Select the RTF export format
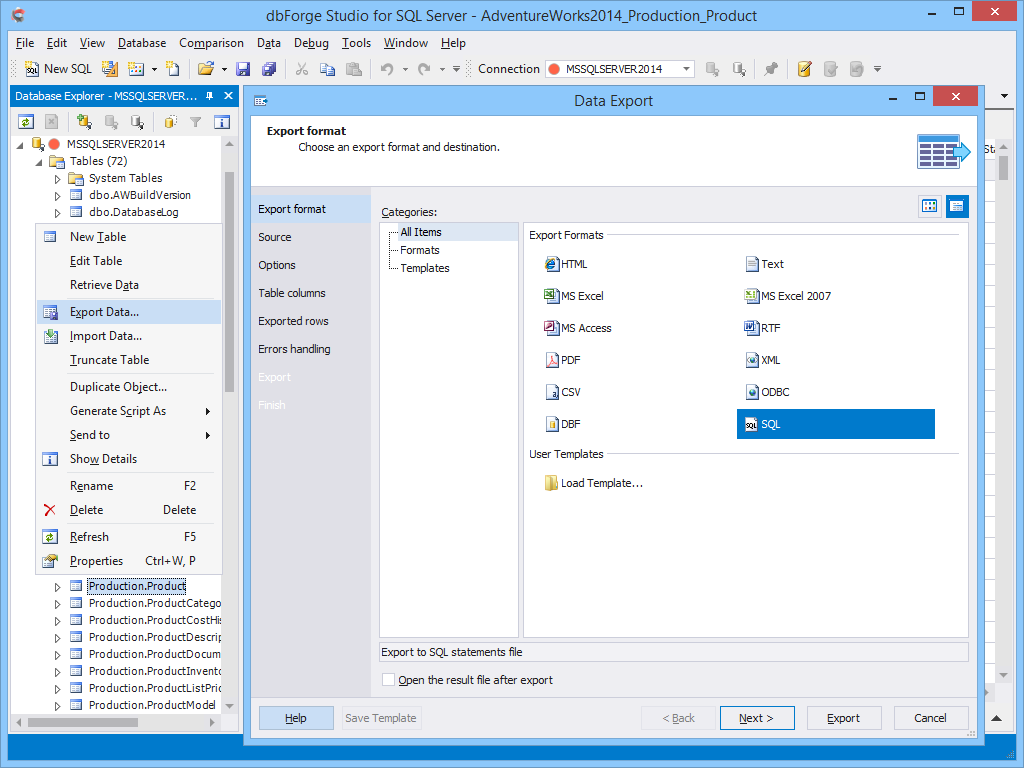Viewport: 1024px width, 768px height. [x=762, y=328]
